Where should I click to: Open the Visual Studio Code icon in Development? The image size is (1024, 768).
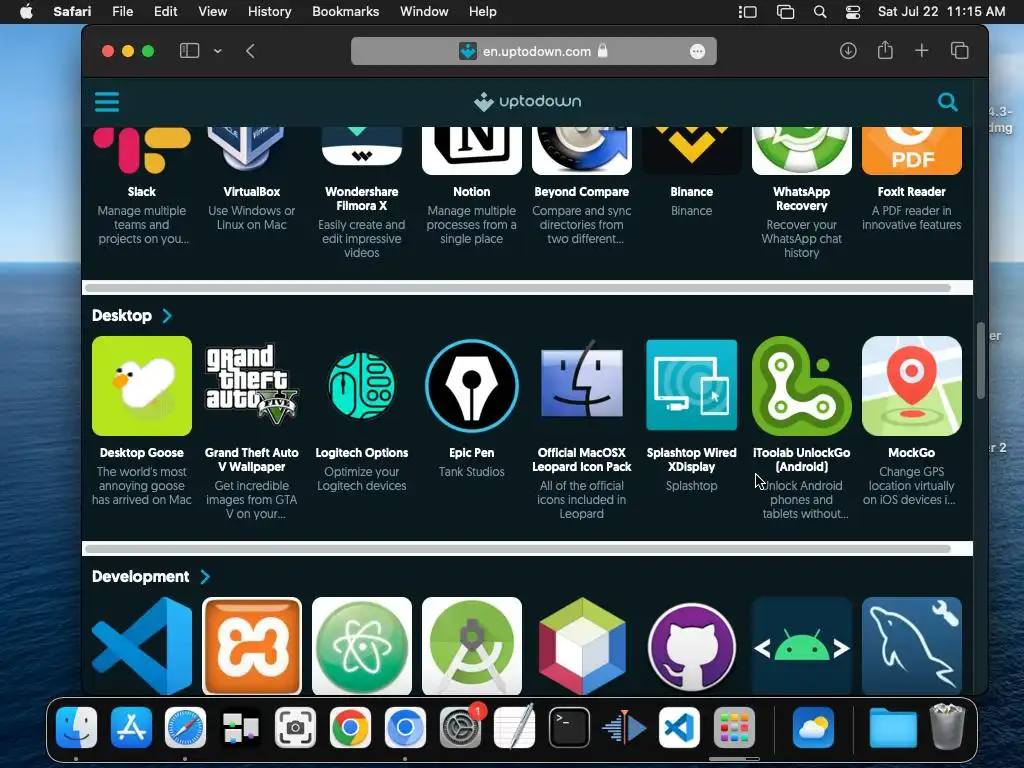[142, 646]
